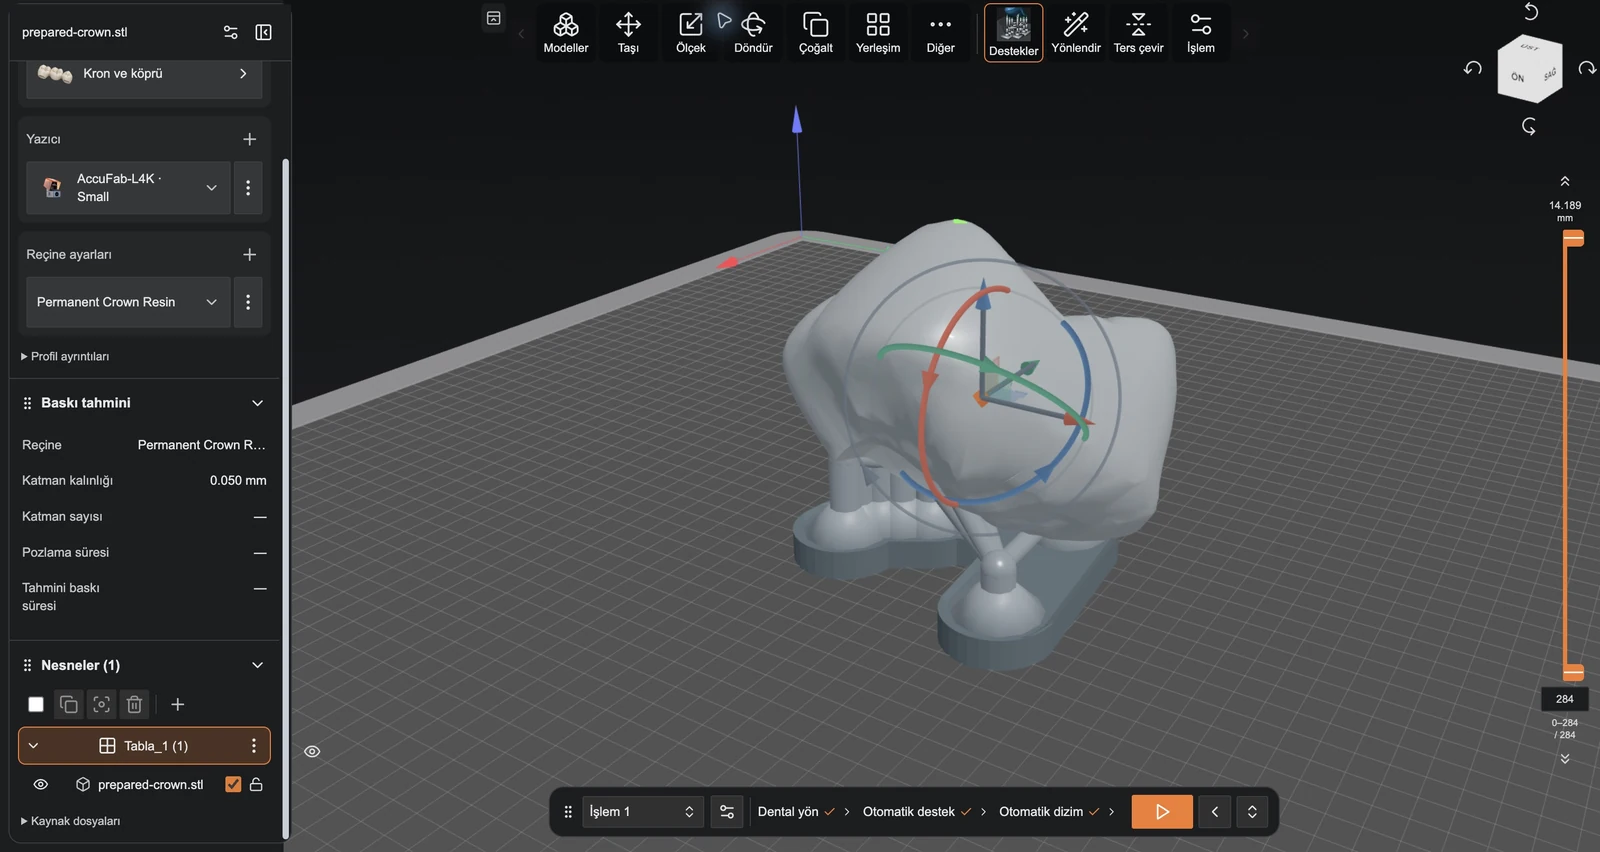
Task: Open the Yerleşim layout tool
Action: 878,33
